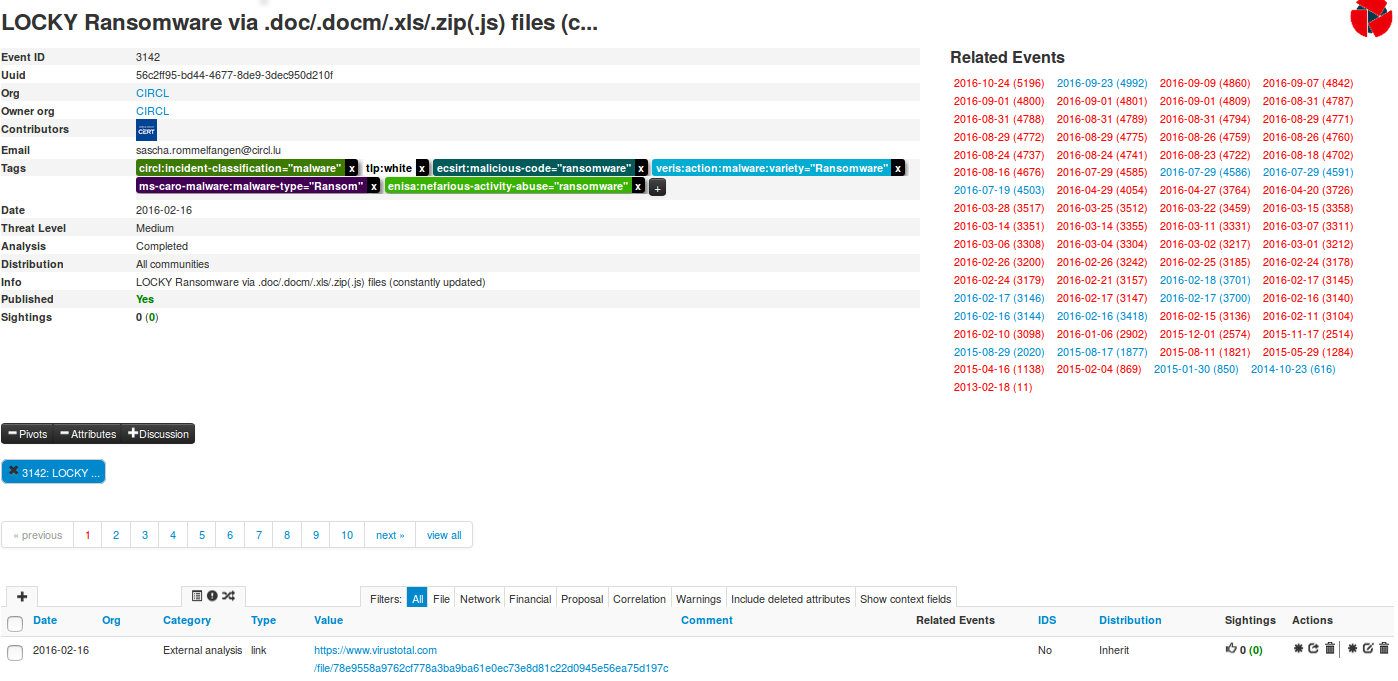Click the freetext import list icon

tap(197, 597)
